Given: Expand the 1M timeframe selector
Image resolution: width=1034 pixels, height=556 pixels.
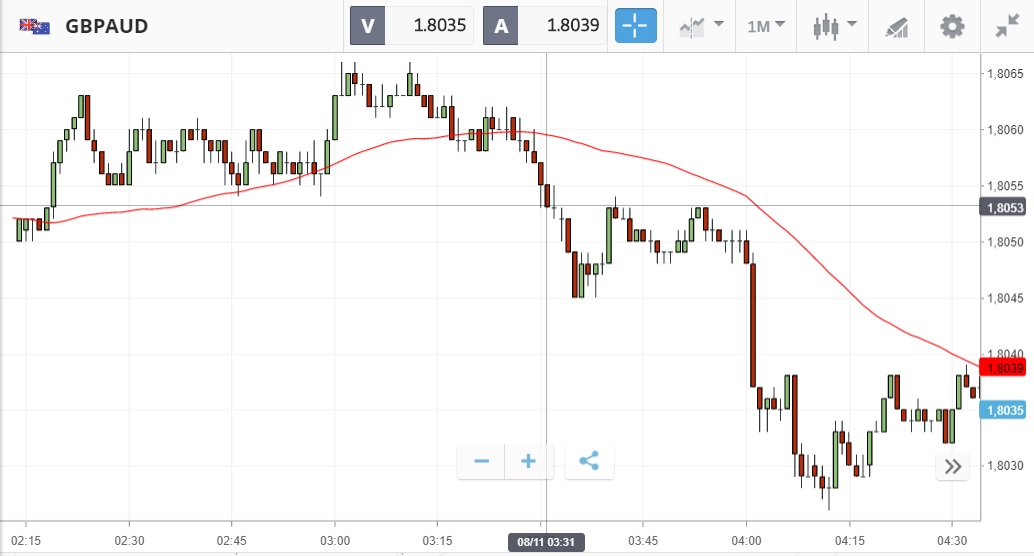Looking at the screenshot, I should pos(766,26).
